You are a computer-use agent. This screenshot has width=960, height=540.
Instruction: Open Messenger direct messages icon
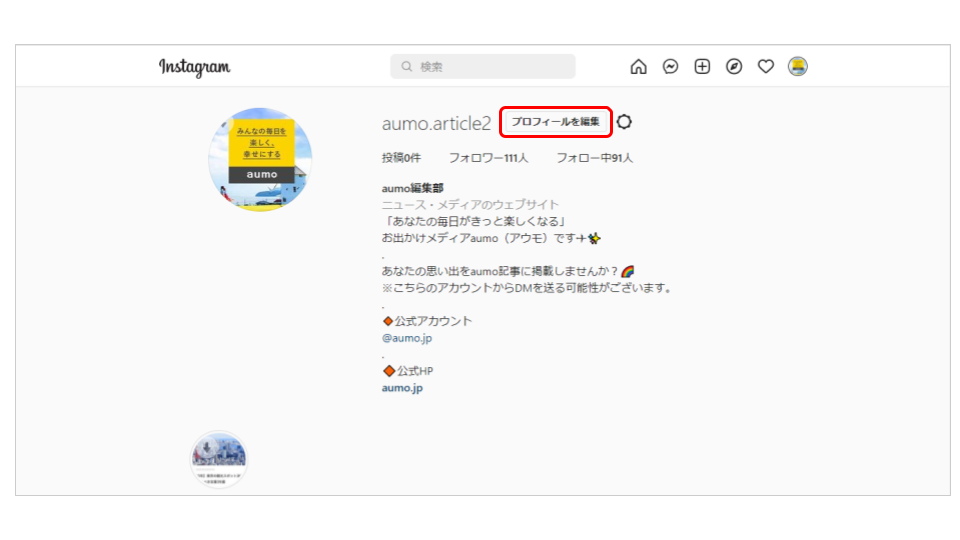point(670,66)
